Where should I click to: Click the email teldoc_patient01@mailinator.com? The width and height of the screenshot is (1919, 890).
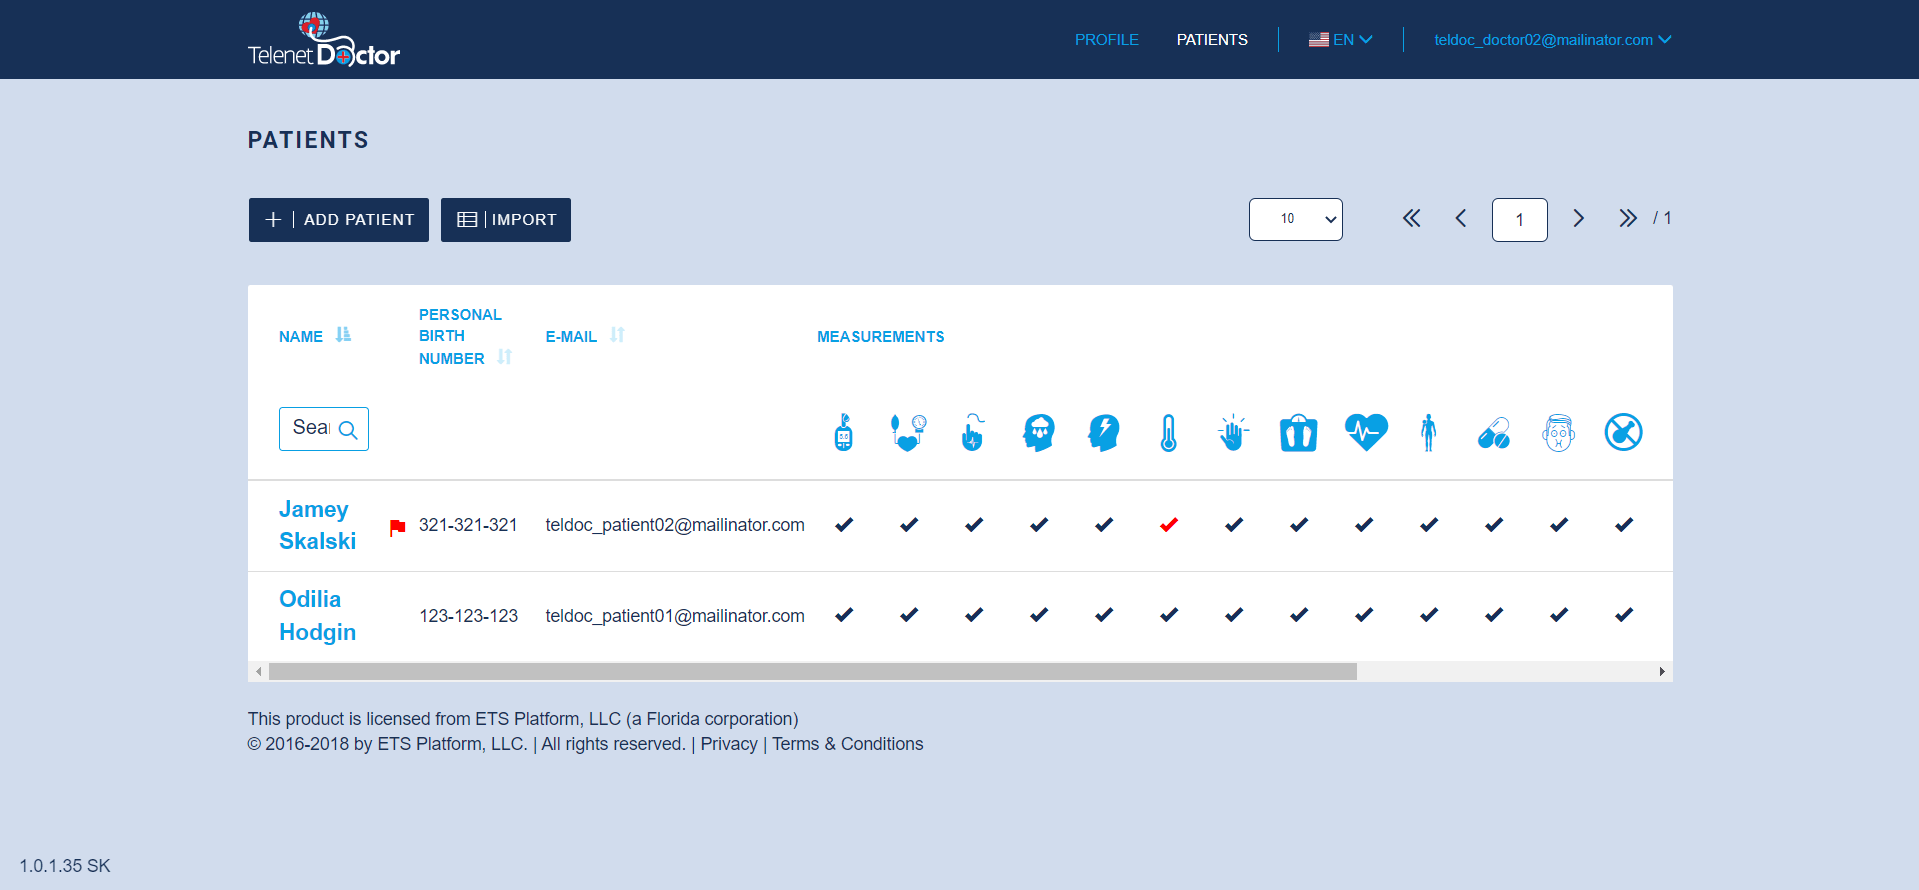[x=675, y=616]
